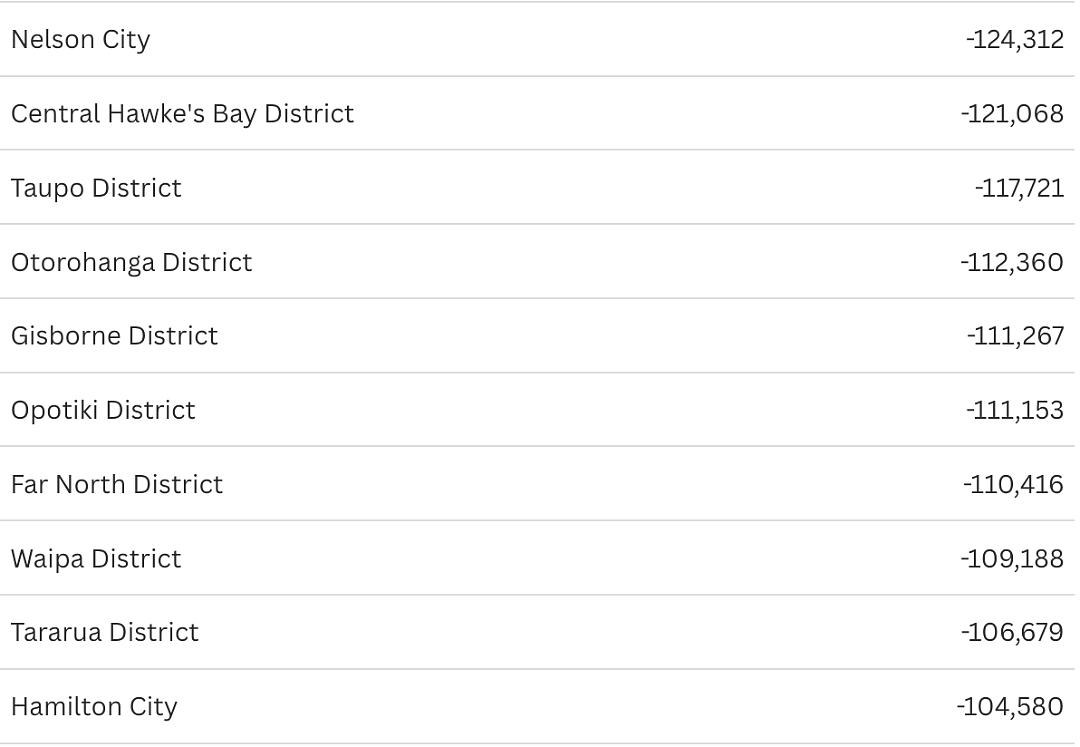
Task: Click the value -111,267
Action: pyautogui.click(x=1016, y=336)
